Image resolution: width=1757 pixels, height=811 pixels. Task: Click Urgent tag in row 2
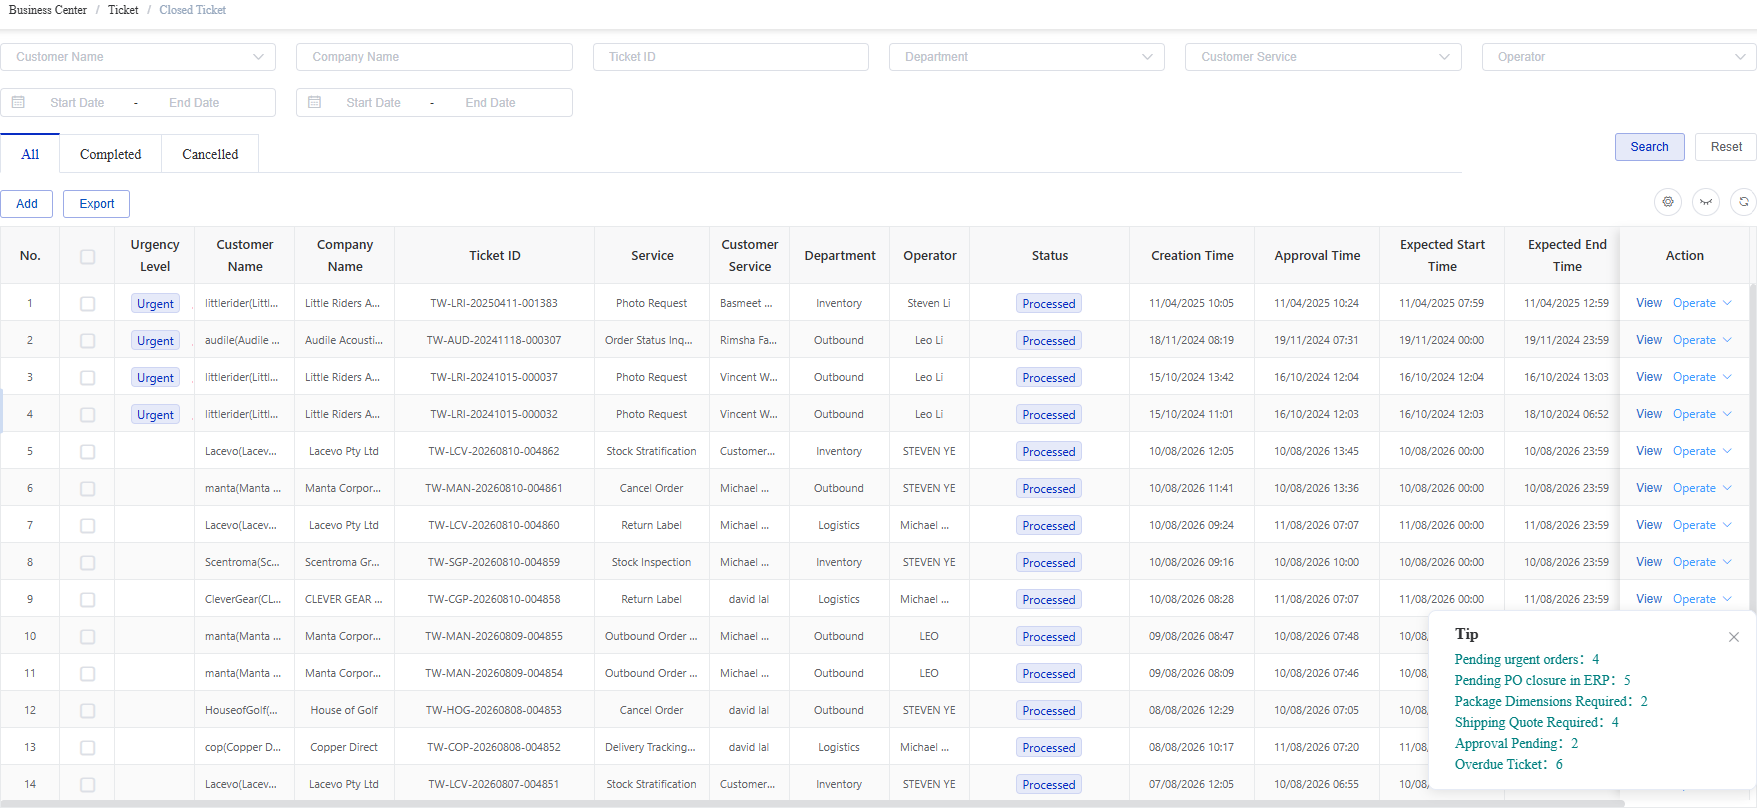coord(155,341)
